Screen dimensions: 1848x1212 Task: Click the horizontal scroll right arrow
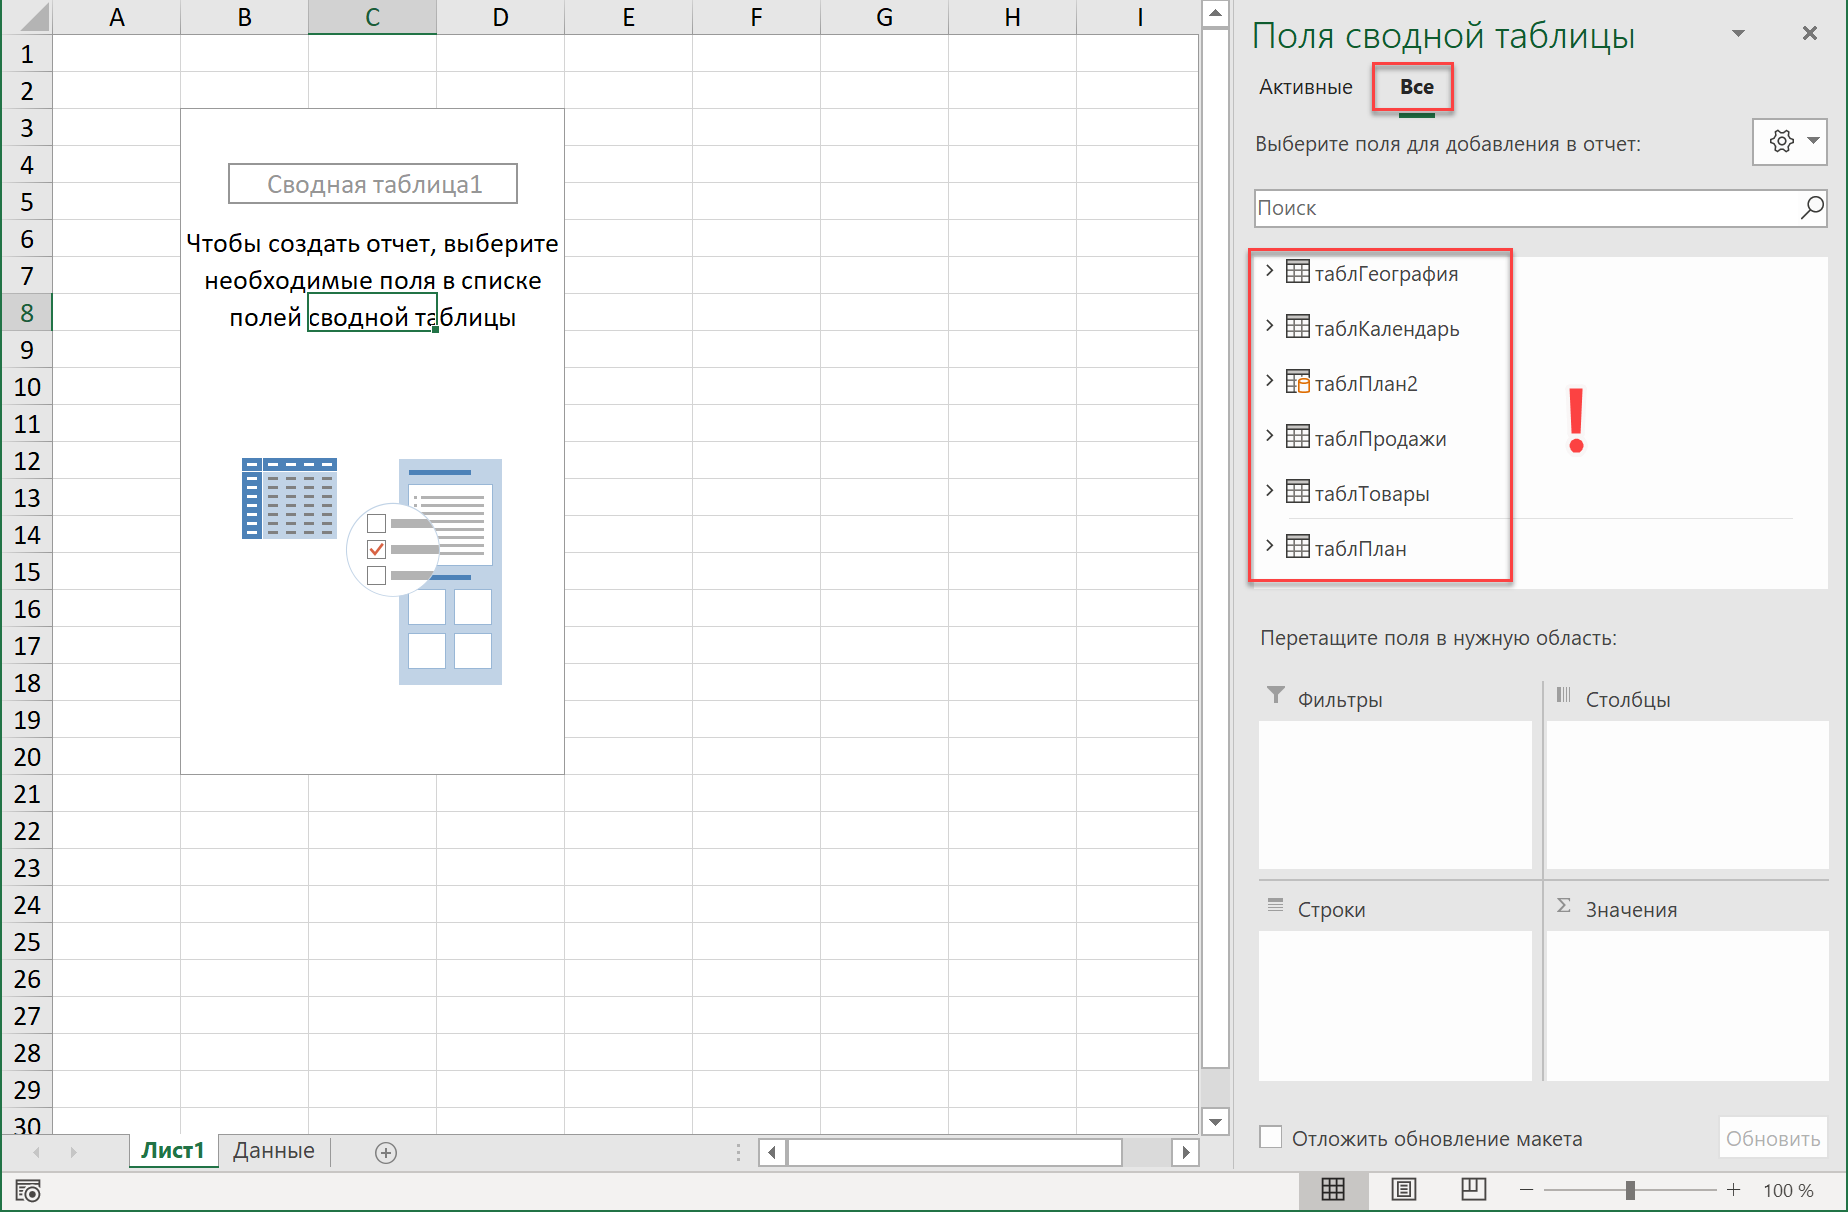tap(1185, 1152)
